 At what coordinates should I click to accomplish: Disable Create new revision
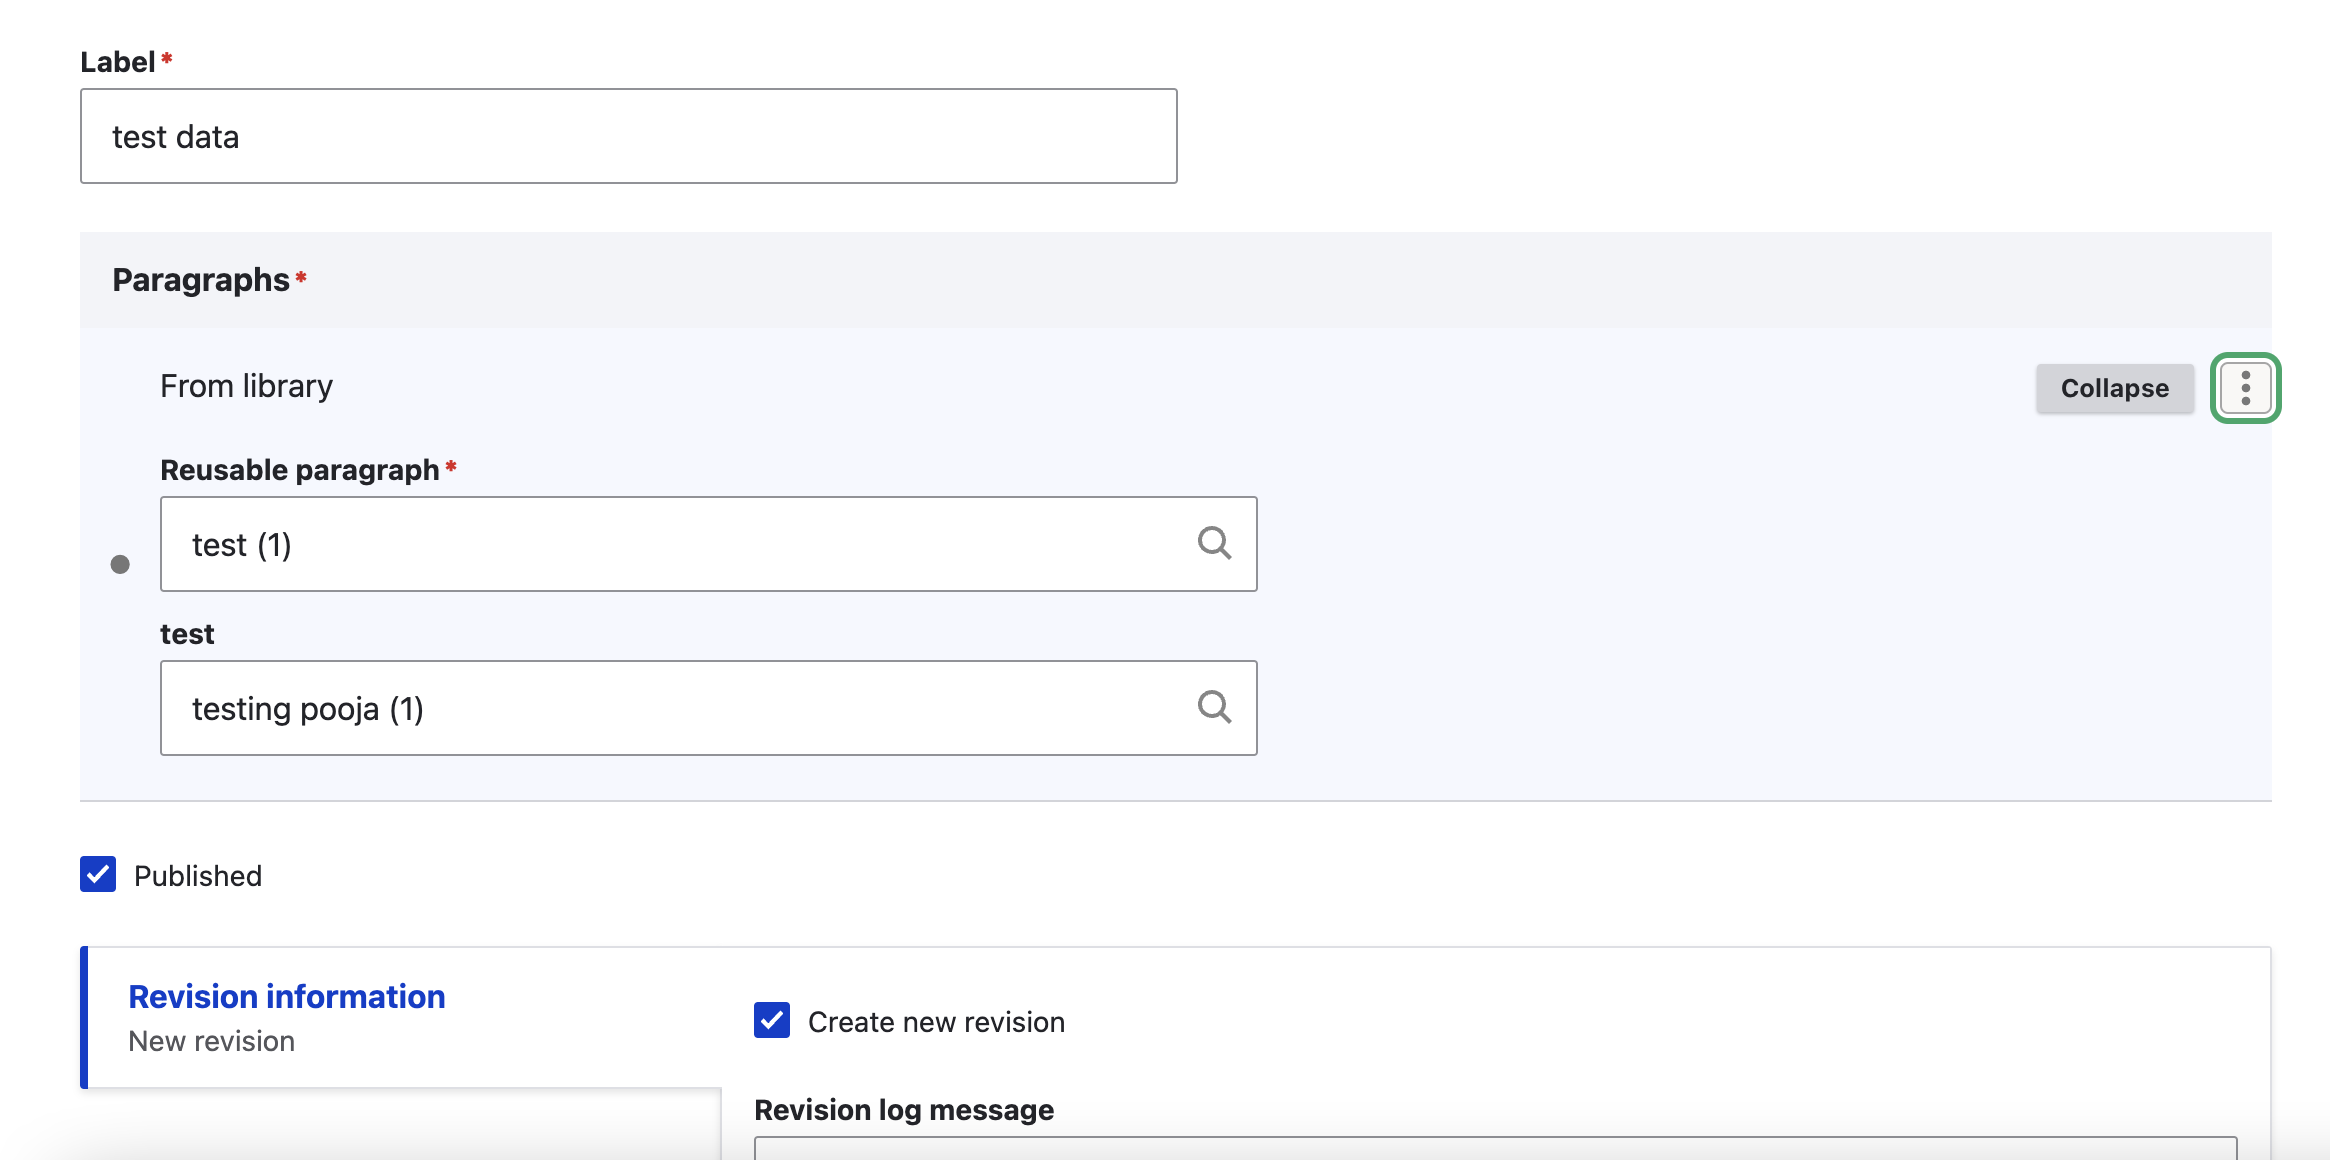770,1021
